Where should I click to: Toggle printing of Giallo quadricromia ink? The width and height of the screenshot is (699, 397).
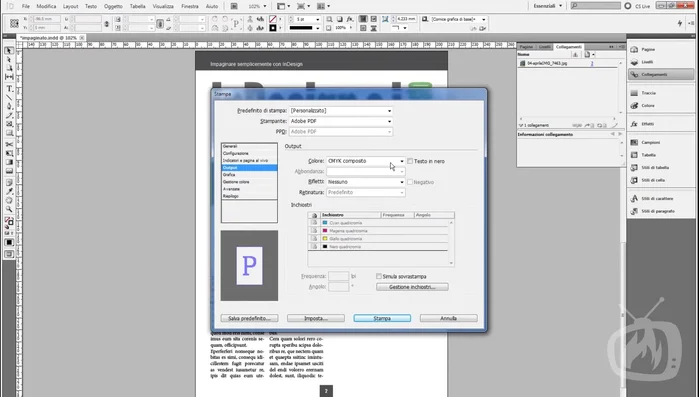[314, 239]
